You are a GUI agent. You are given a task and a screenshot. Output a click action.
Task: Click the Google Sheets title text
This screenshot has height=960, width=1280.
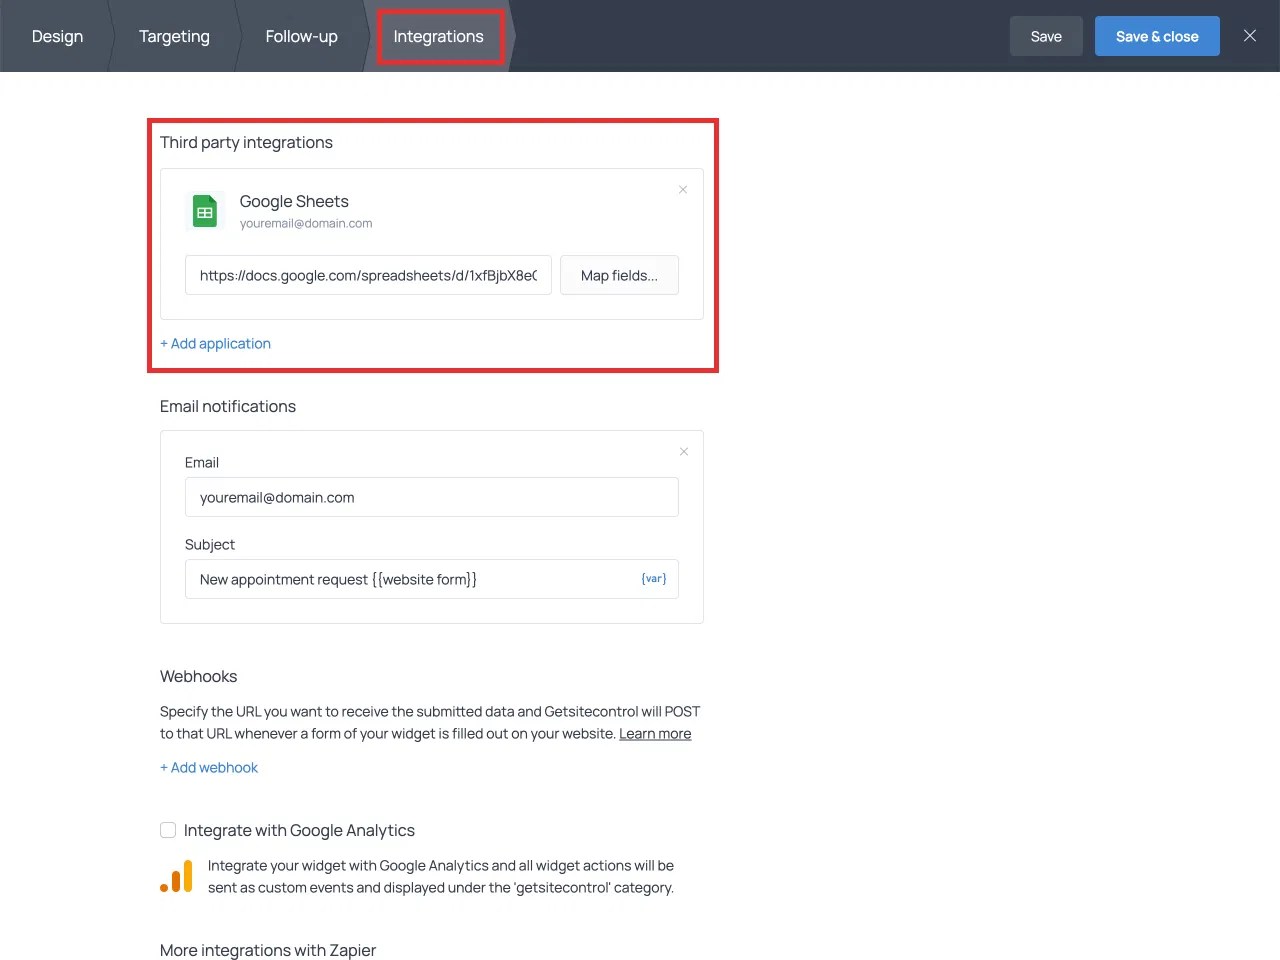click(294, 201)
